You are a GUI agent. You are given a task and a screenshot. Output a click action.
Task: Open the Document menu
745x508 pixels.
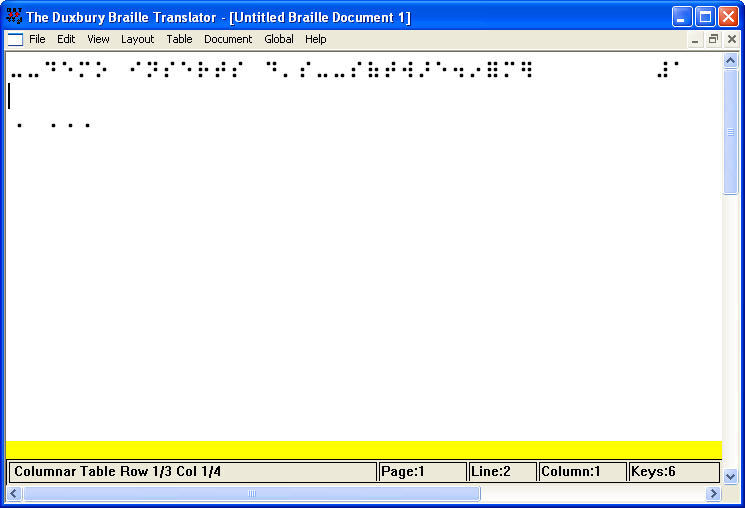tap(228, 39)
